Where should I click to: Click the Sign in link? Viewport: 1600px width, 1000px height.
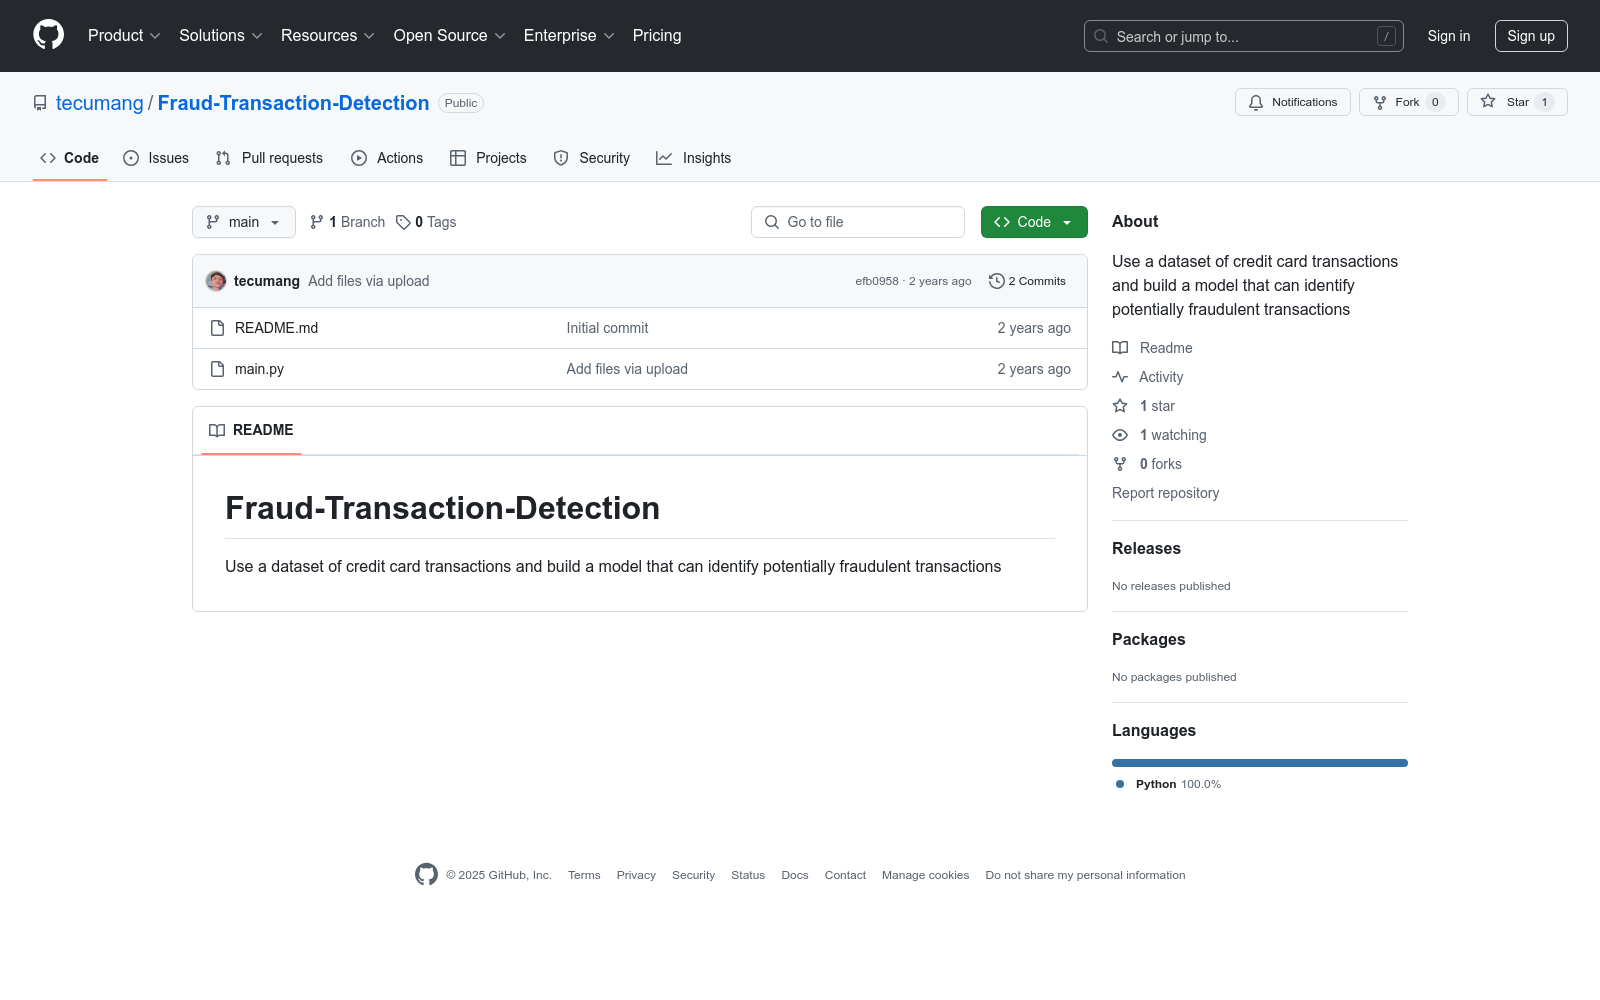[1449, 36]
